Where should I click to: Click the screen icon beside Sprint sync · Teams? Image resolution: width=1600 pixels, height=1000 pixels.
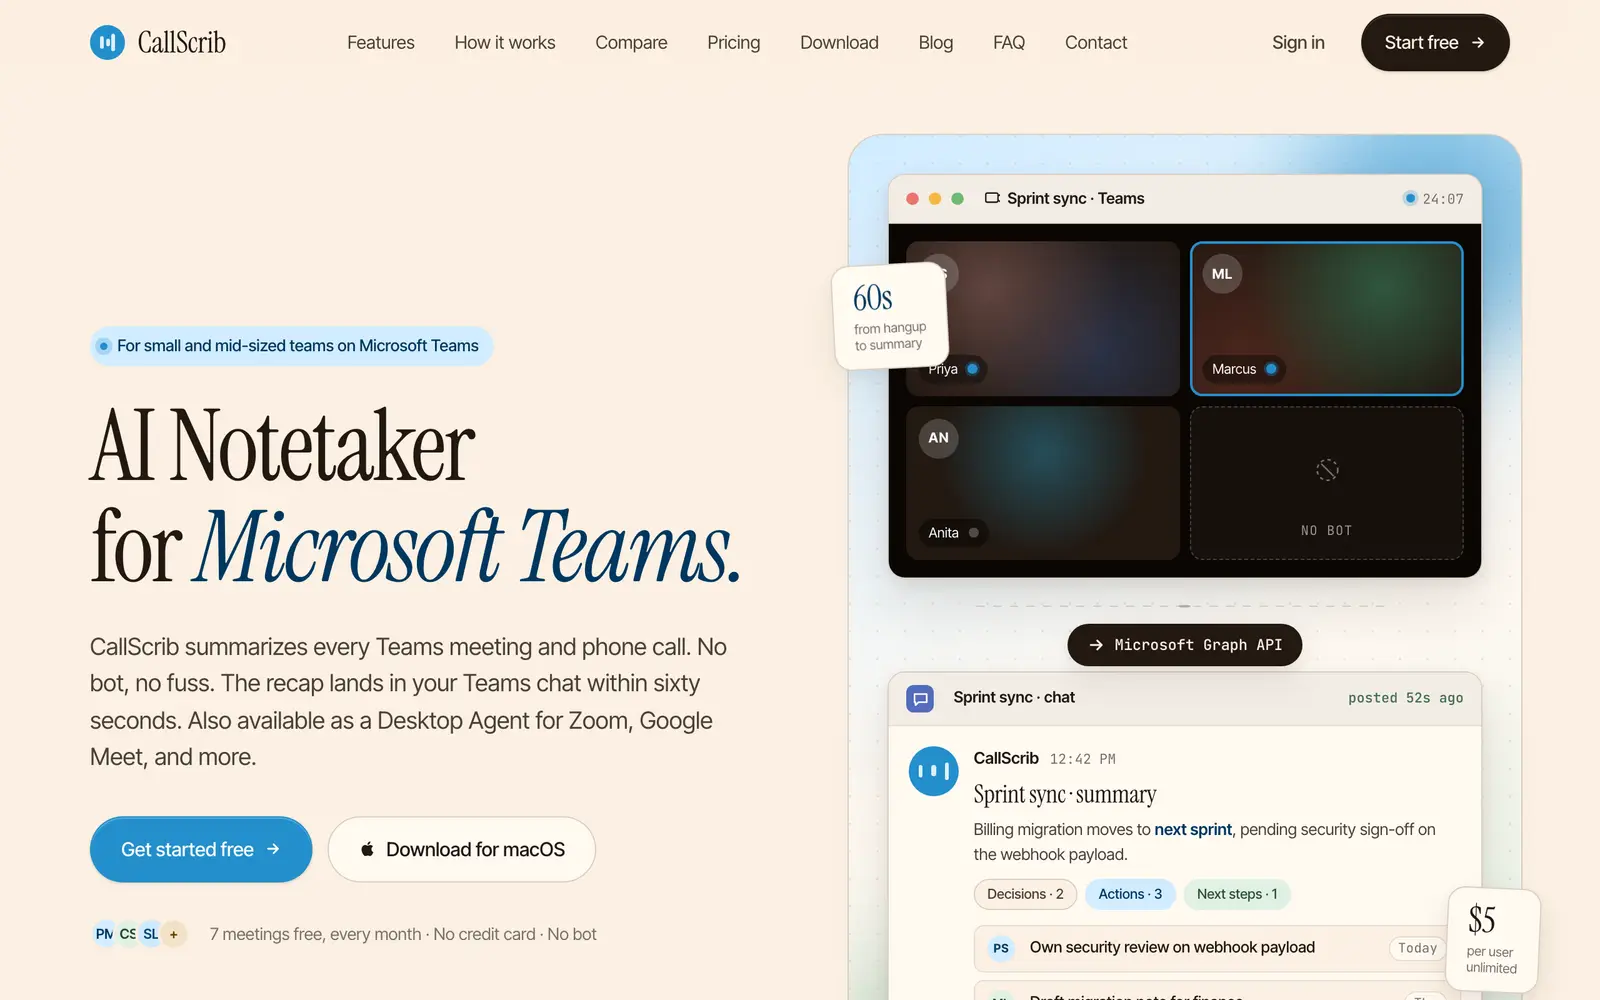click(992, 198)
